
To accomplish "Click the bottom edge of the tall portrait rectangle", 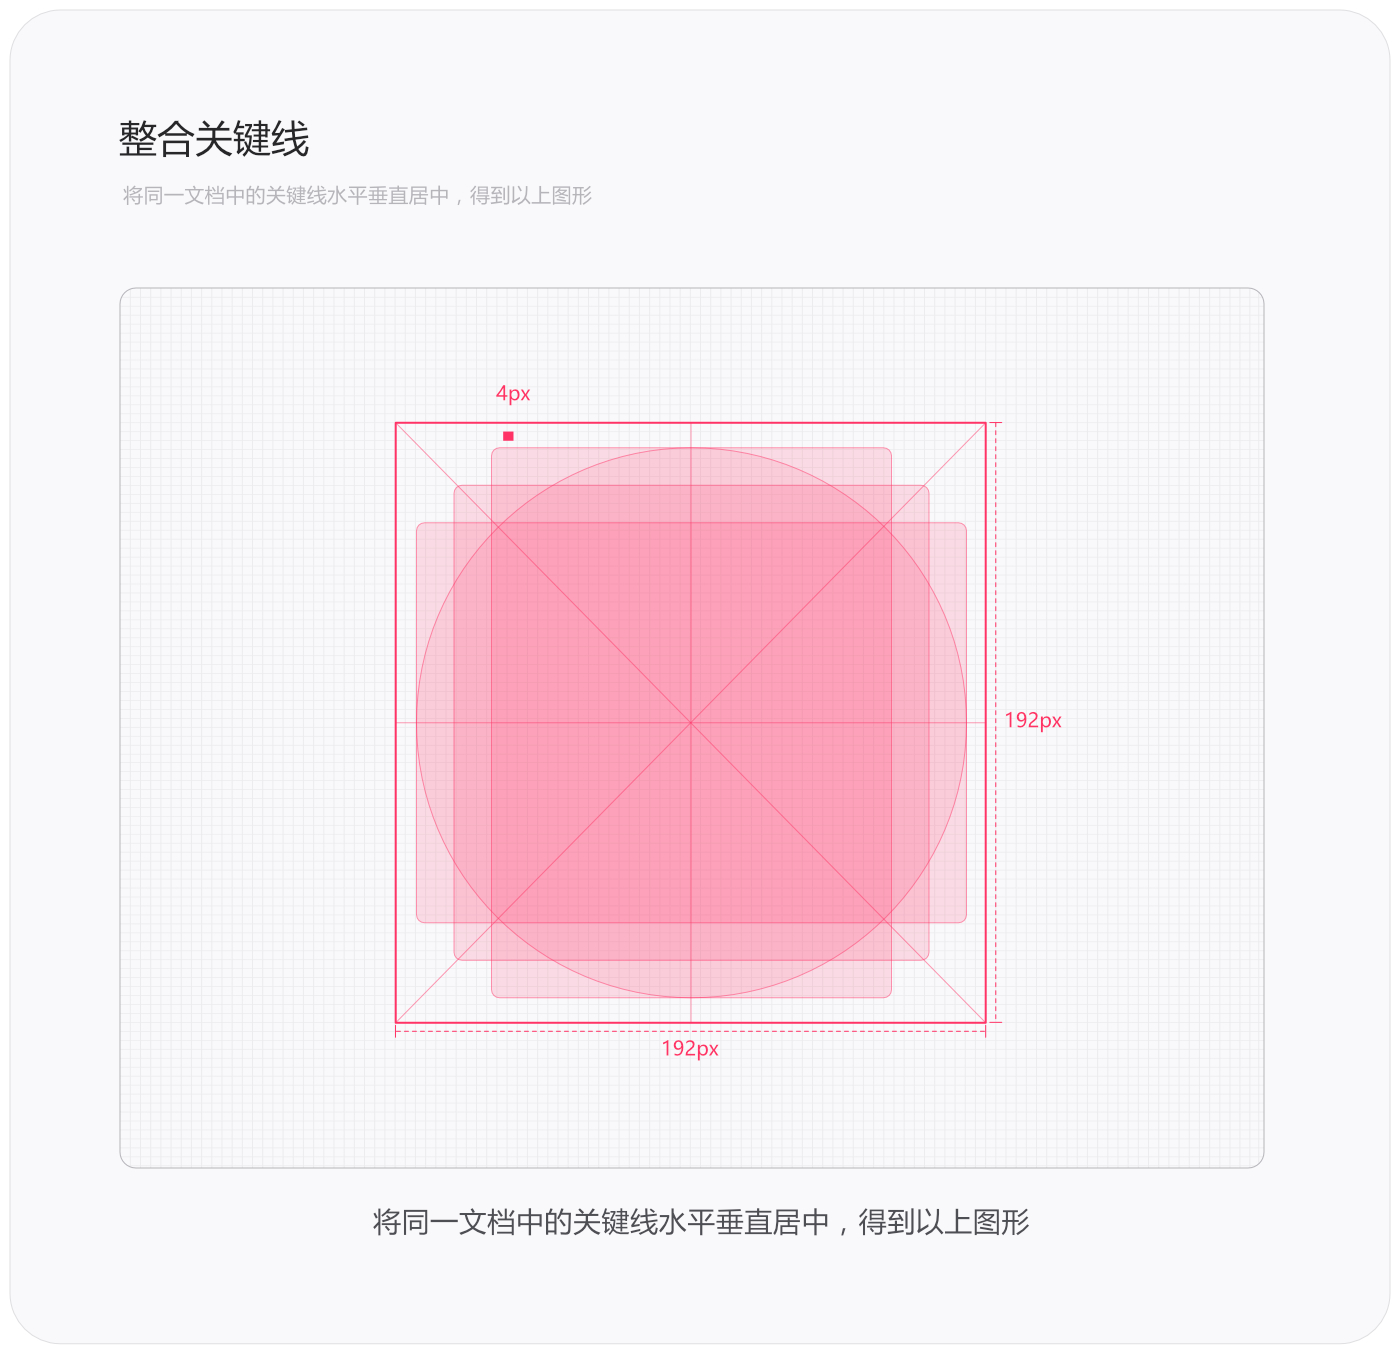I will (691, 997).
